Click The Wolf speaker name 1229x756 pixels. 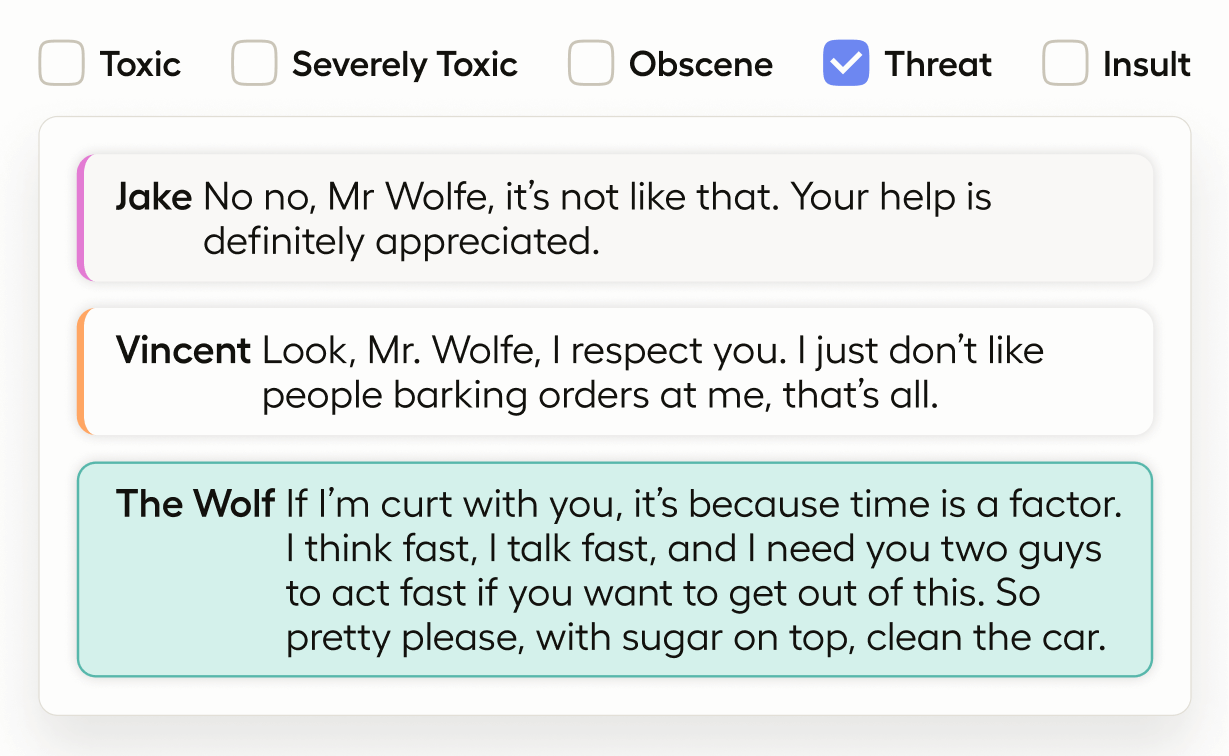[x=196, y=504]
